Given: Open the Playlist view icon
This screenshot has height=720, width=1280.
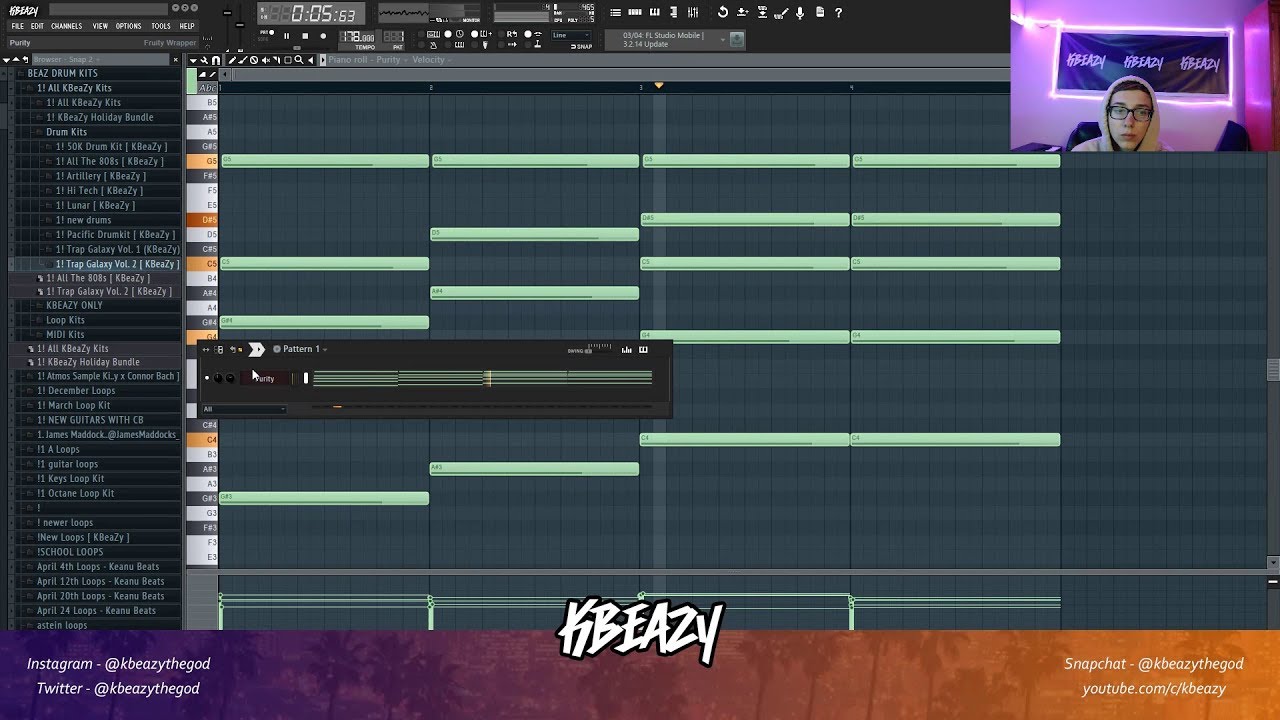Looking at the screenshot, I should 616,12.
